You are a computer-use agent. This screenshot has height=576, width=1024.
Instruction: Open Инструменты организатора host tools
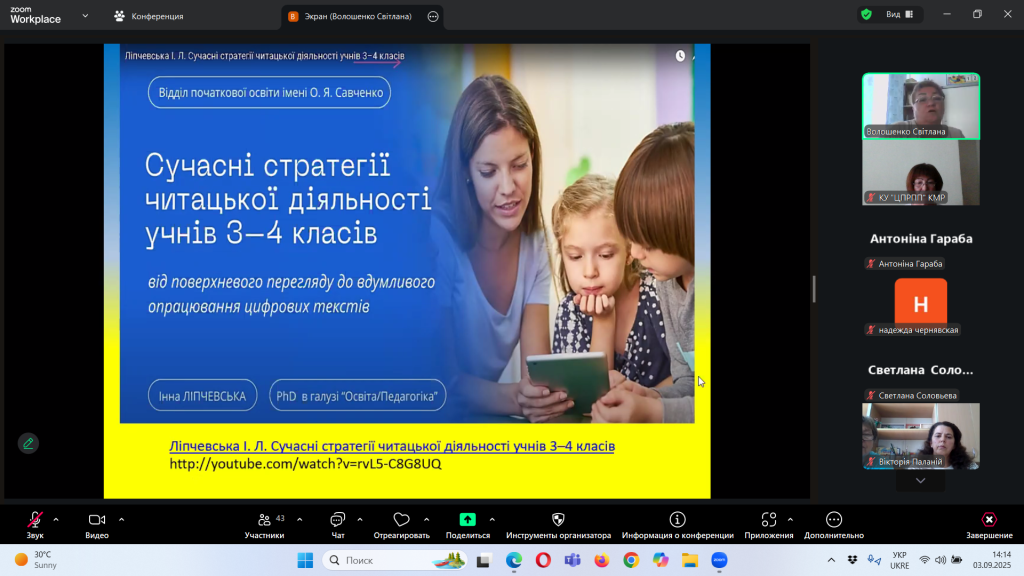point(558,521)
